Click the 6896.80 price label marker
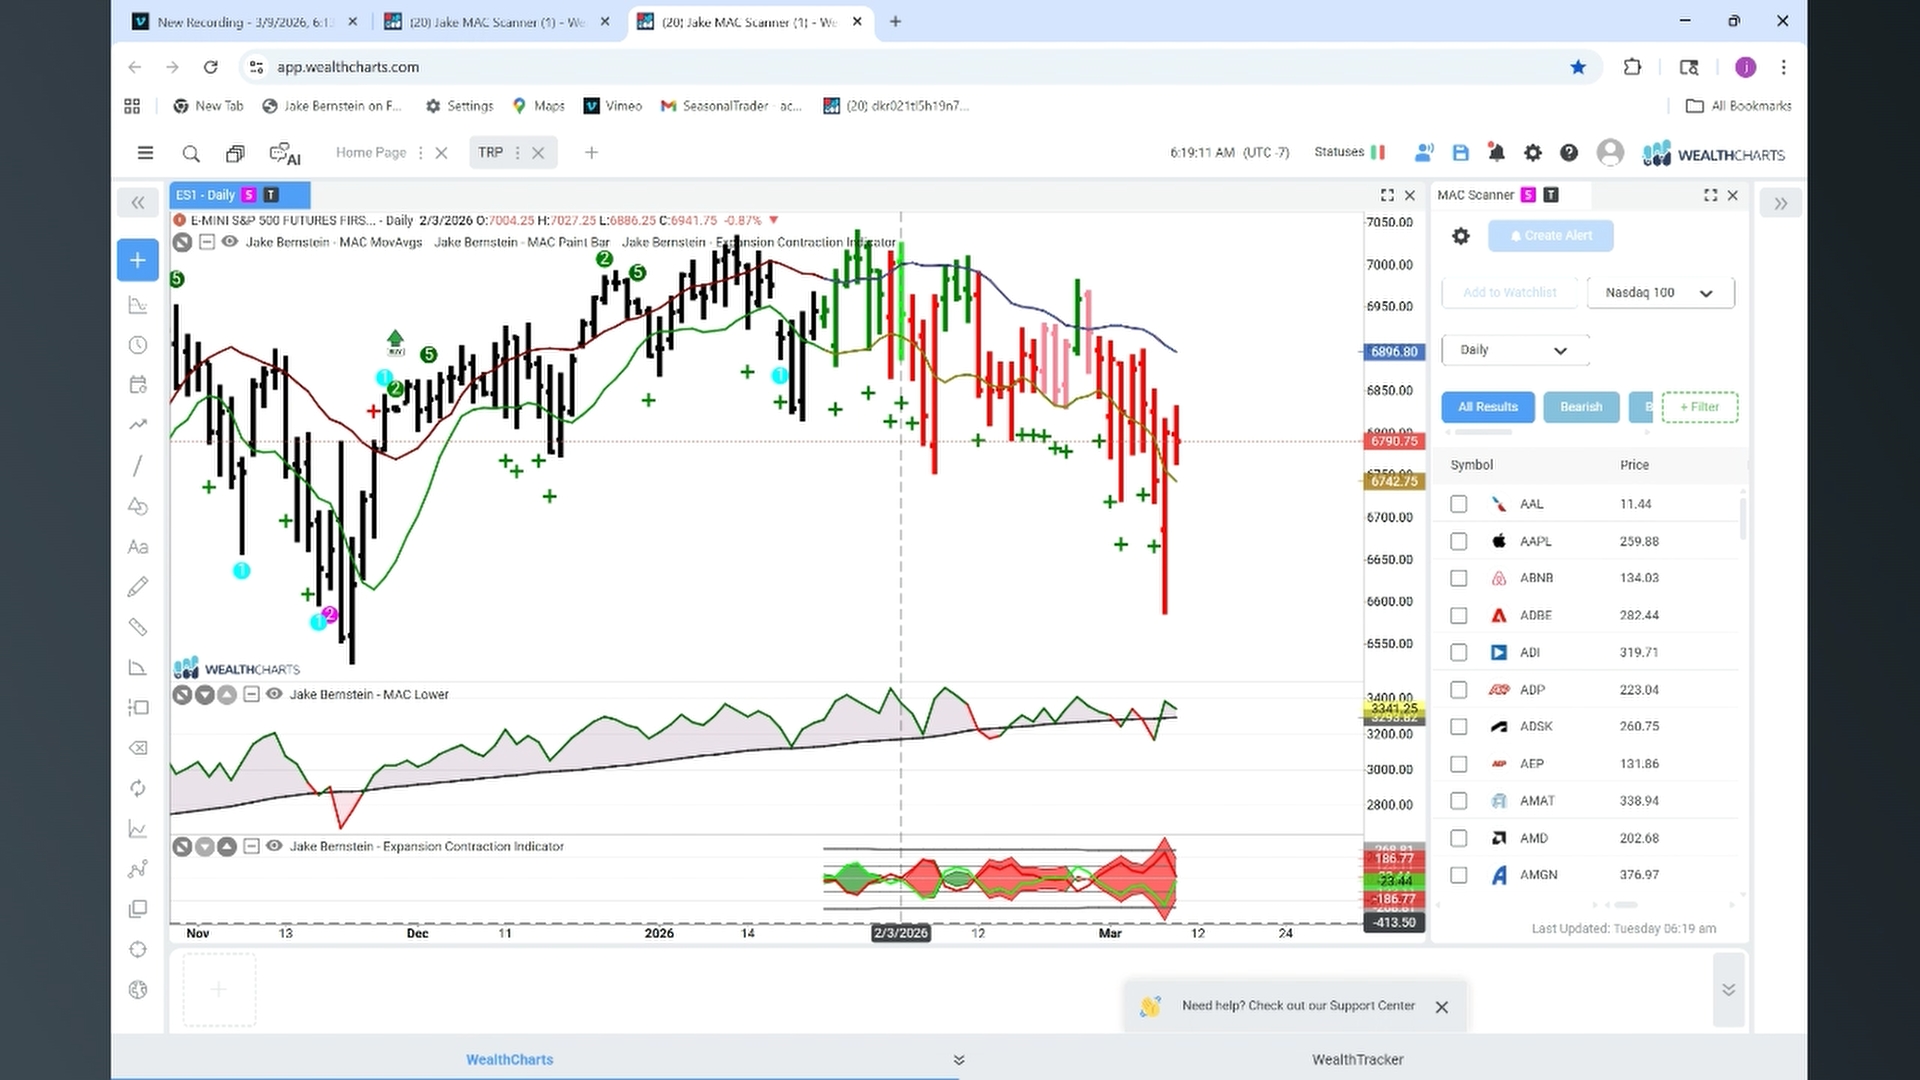Viewport: 1920px width, 1080px height. coord(1394,352)
